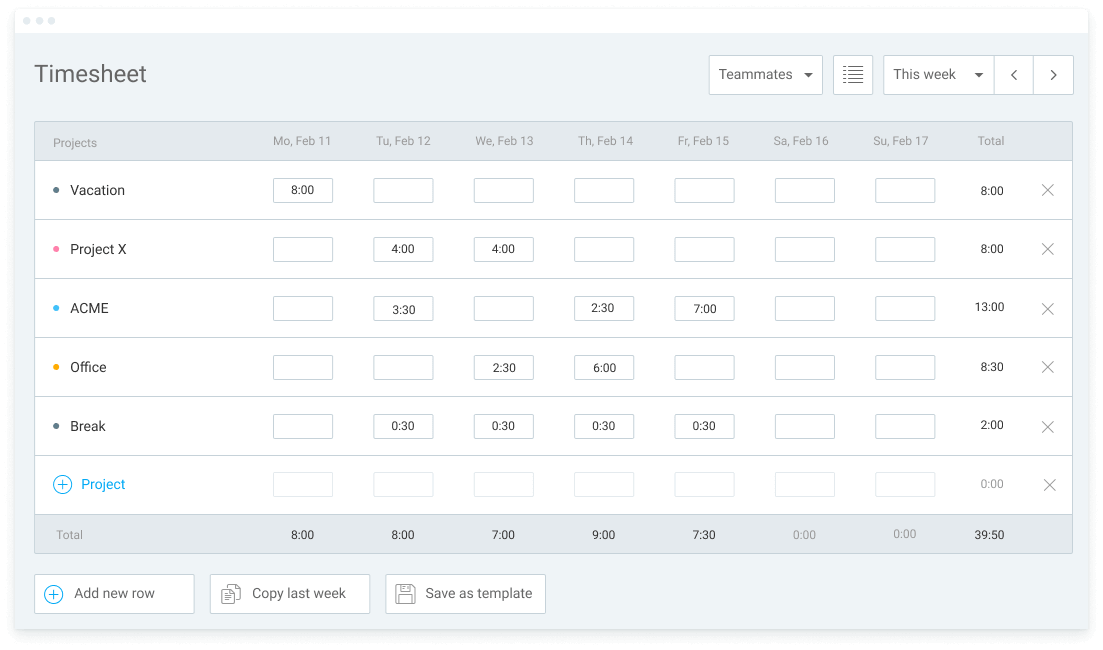
Task: Click the Add new row button
Action: (x=113, y=593)
